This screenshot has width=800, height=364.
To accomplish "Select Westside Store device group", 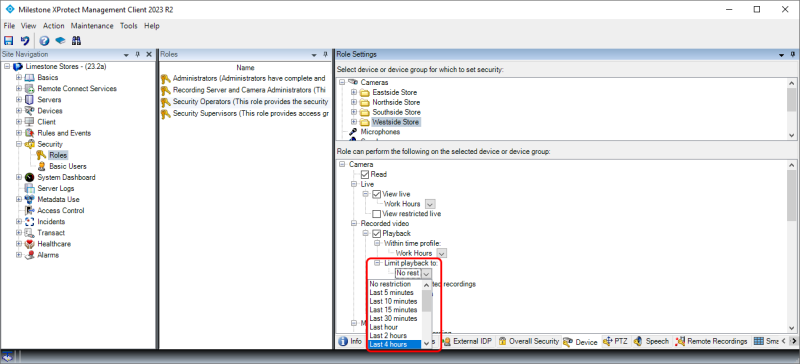I will coord(395,123).
